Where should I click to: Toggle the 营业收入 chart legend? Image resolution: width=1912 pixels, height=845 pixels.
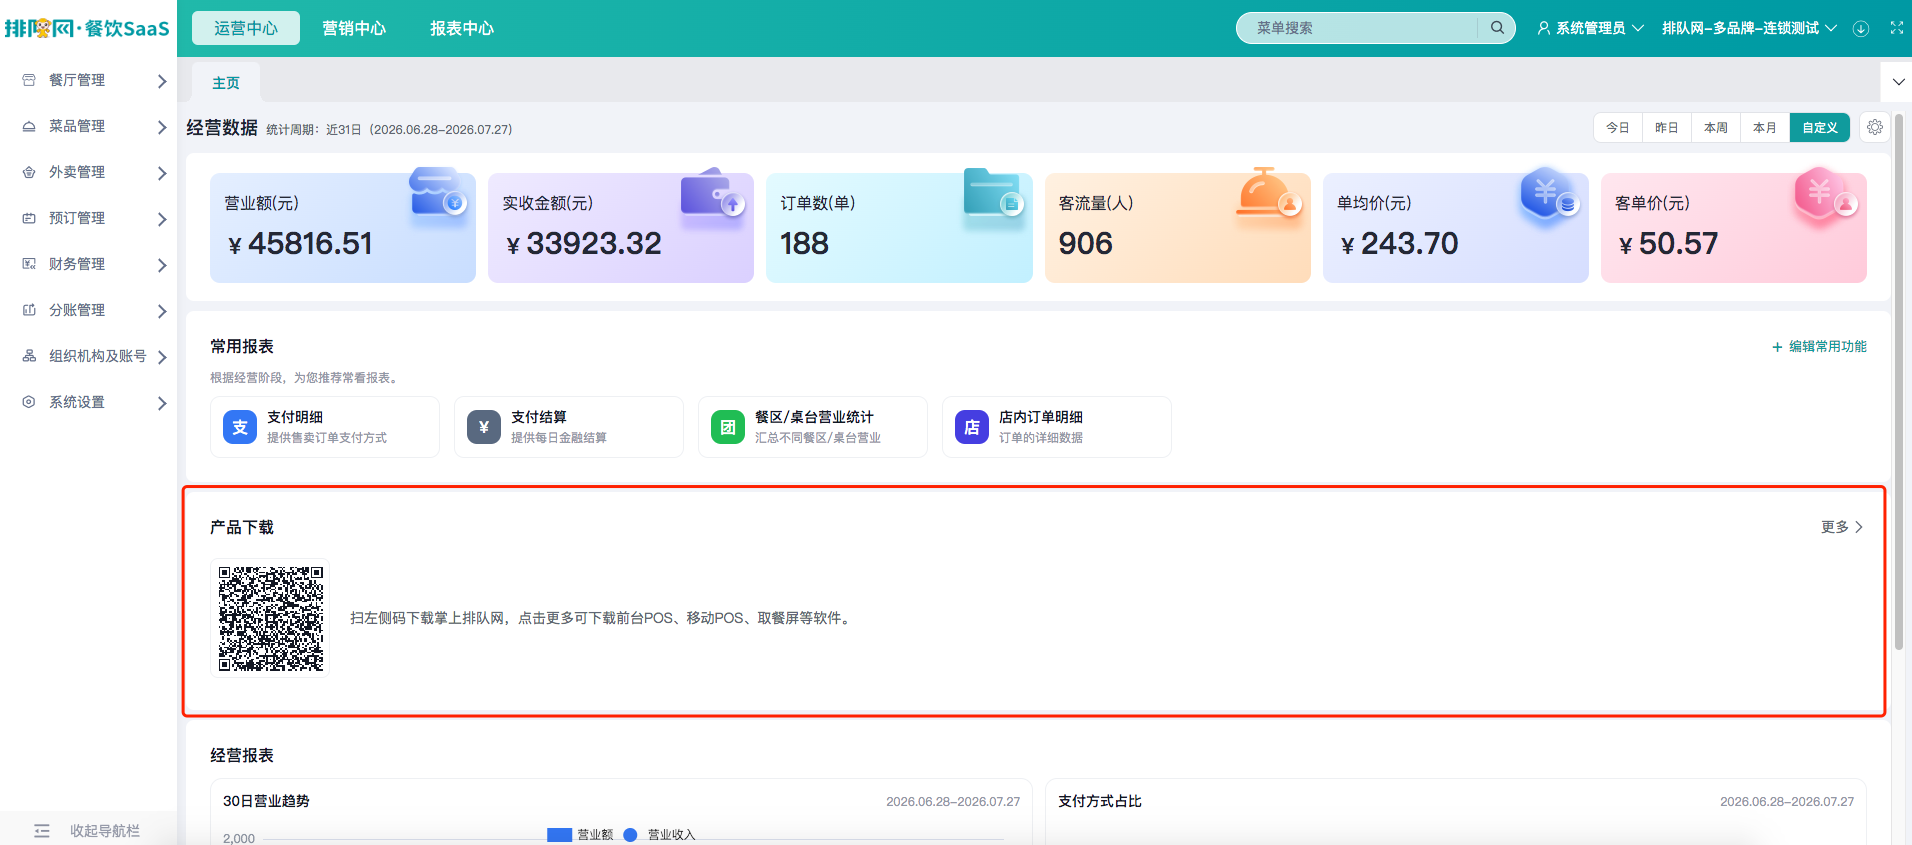pos(659,835)
